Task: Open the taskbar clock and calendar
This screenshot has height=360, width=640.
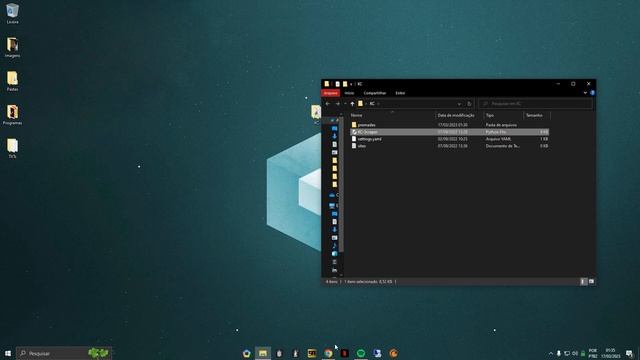Action: (x=611, y=353)
